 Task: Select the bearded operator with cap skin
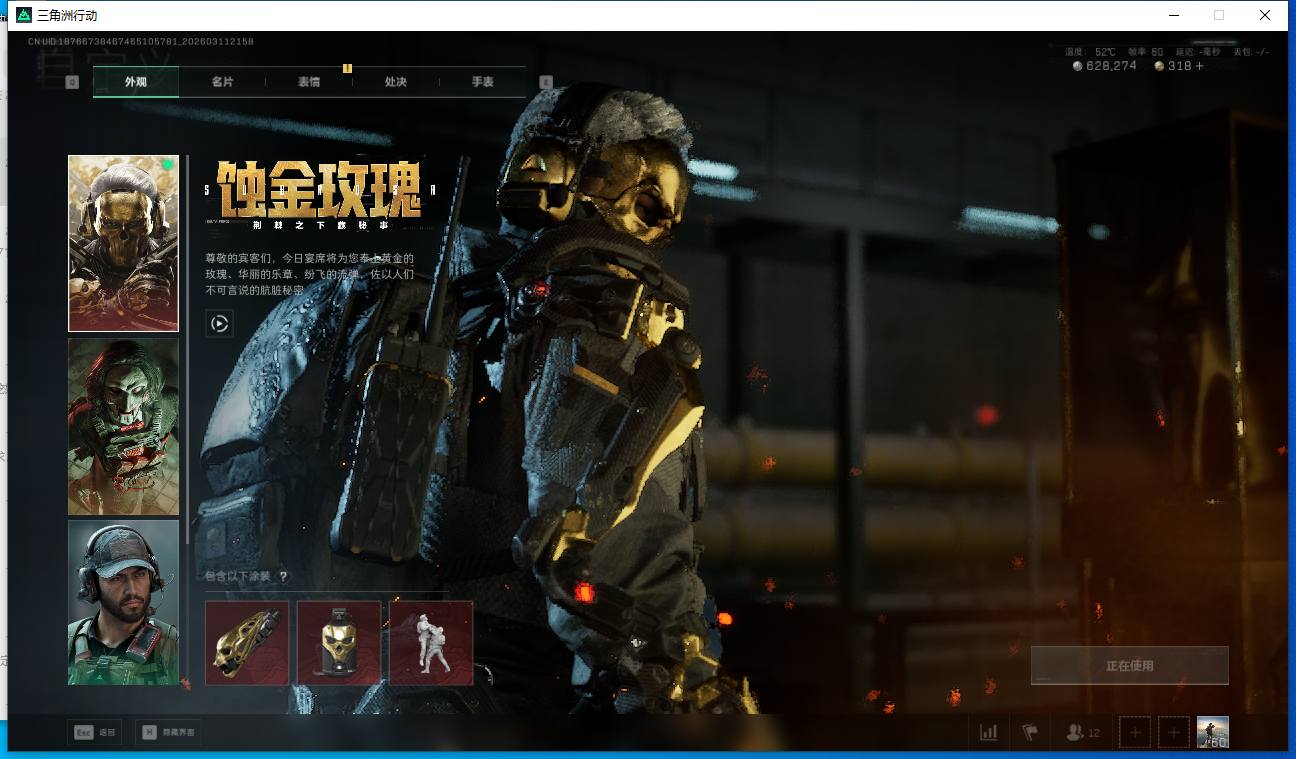123,602
